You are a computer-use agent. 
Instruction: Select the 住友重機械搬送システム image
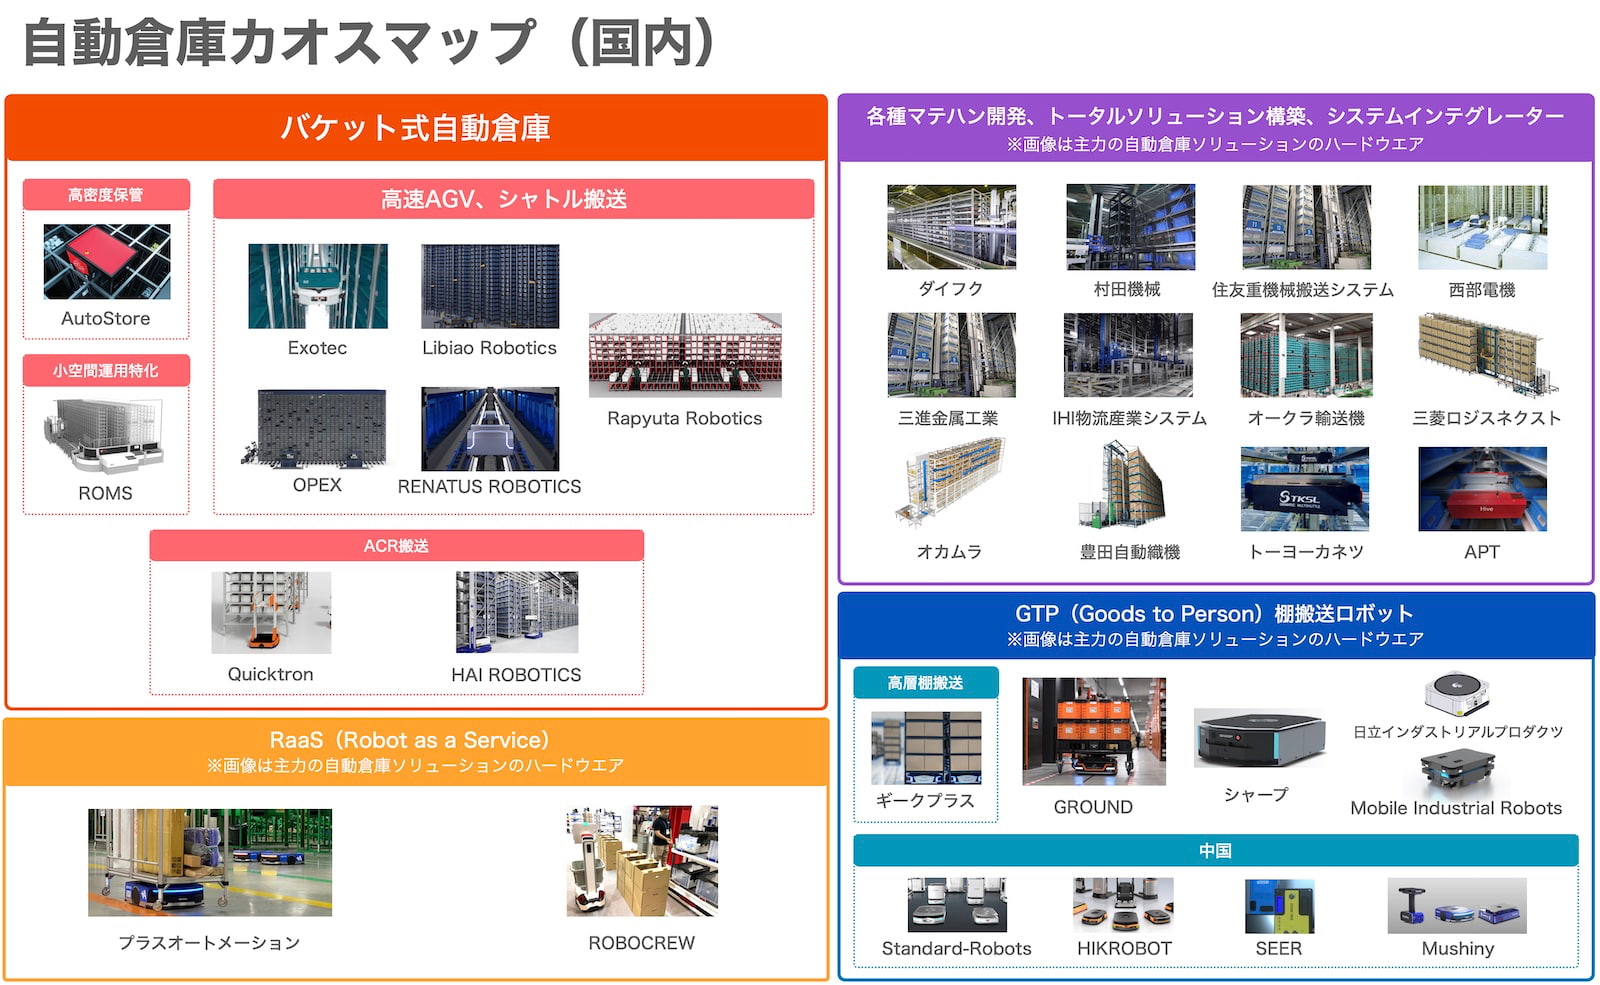click(1306, 227)
